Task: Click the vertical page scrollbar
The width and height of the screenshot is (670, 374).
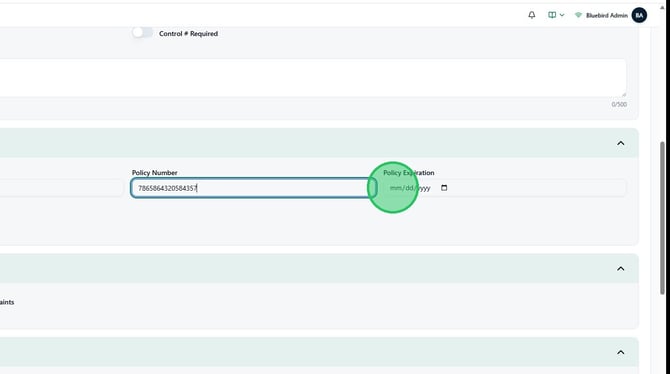Action: coord(662,218)
